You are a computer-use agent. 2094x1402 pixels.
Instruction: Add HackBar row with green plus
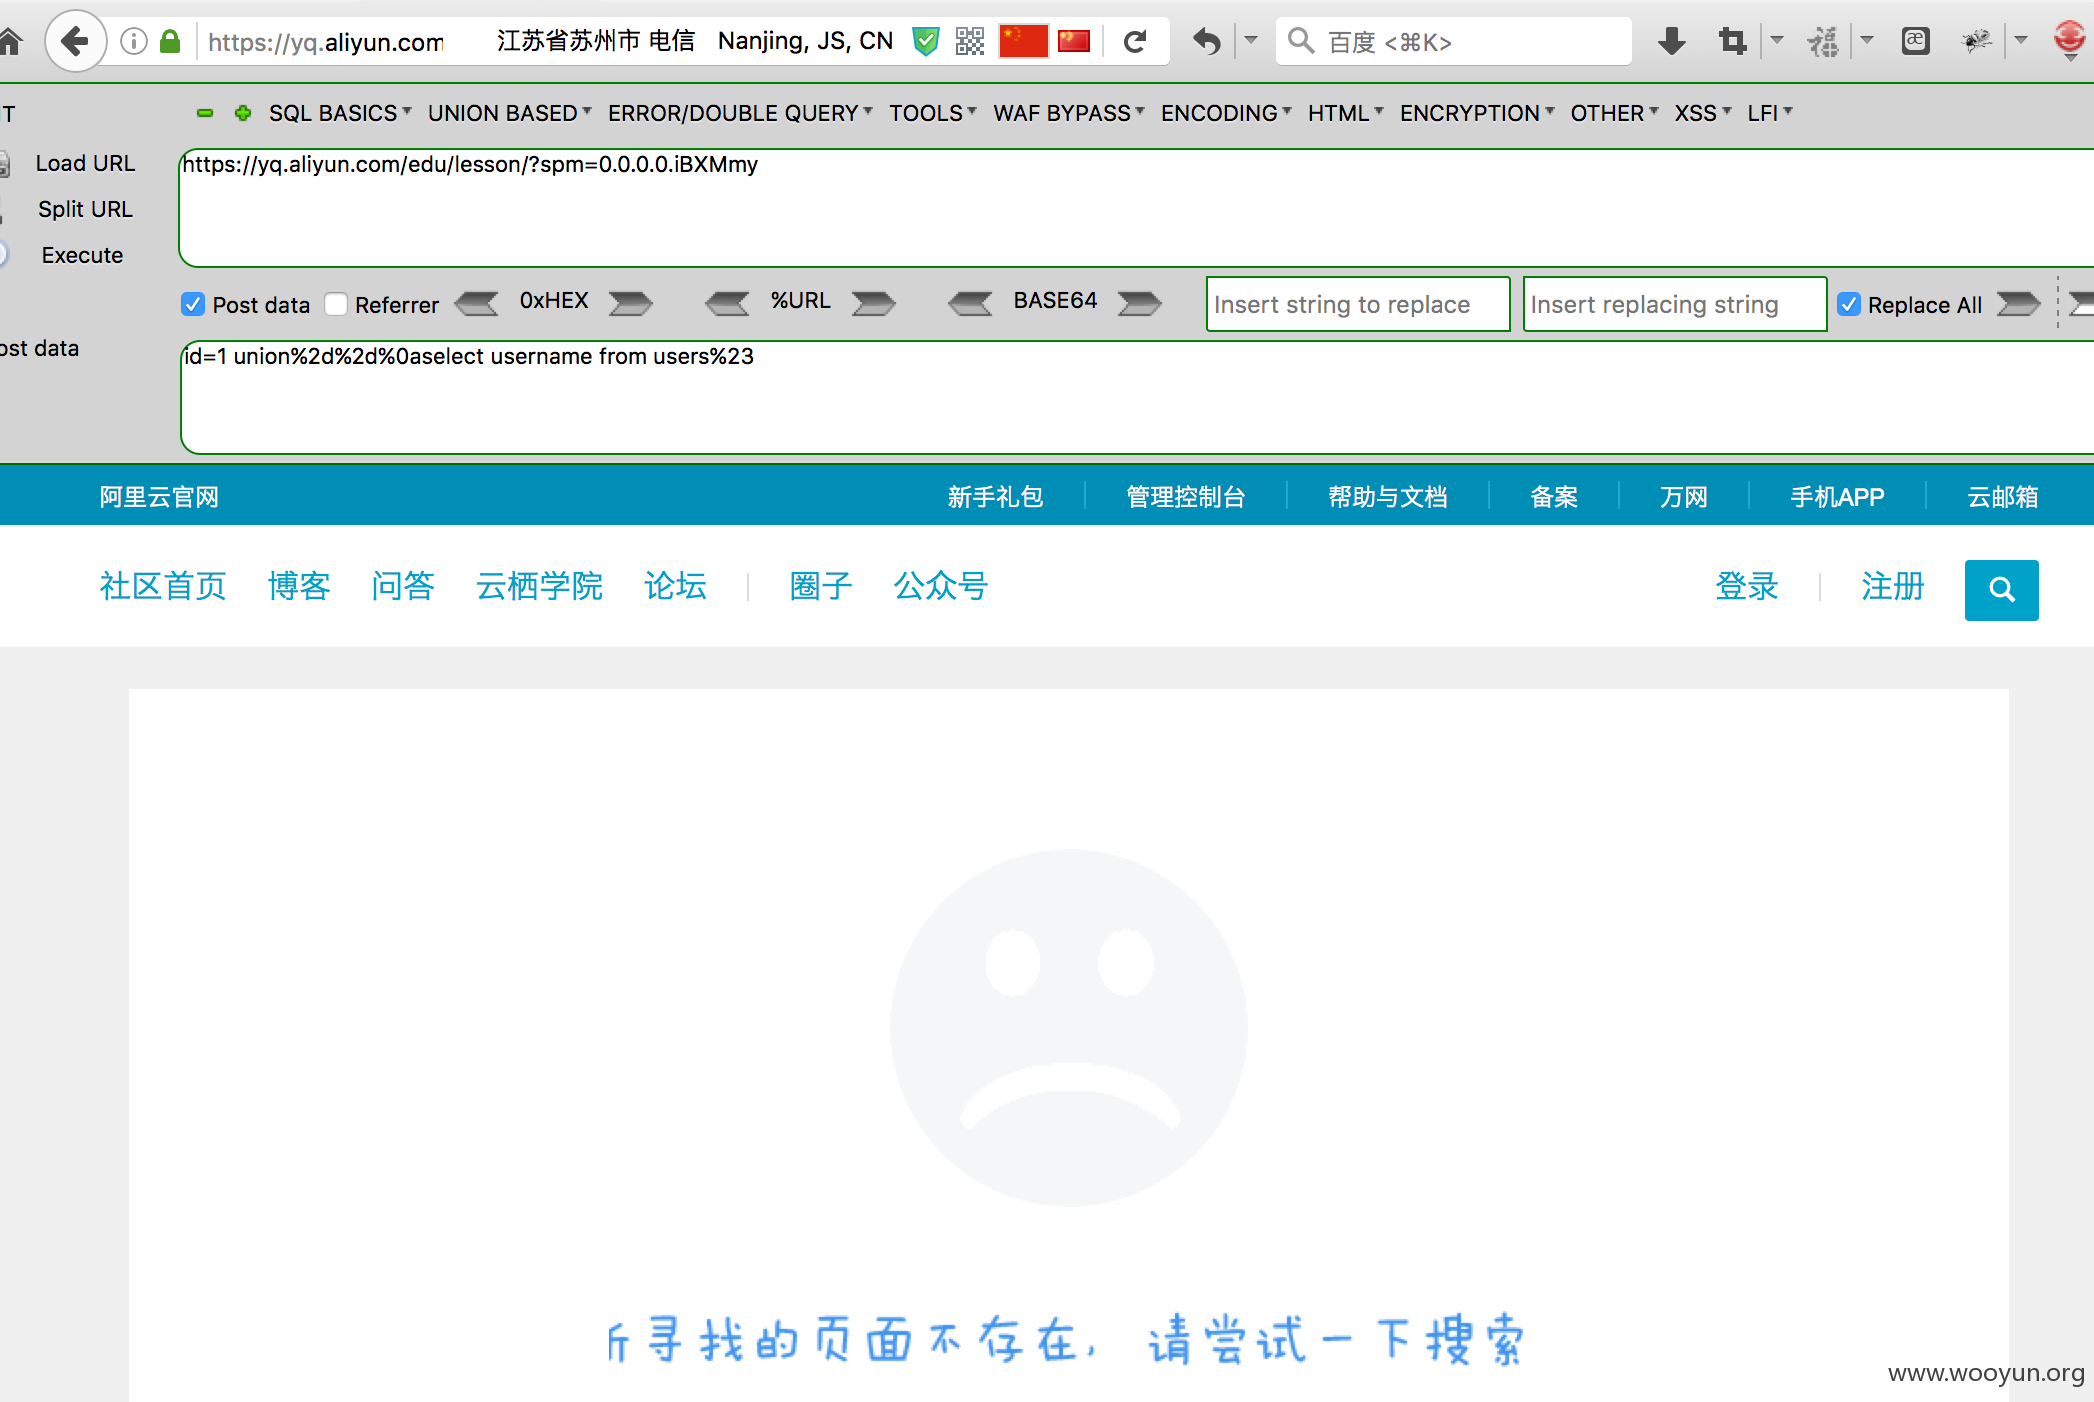[242, 113]
